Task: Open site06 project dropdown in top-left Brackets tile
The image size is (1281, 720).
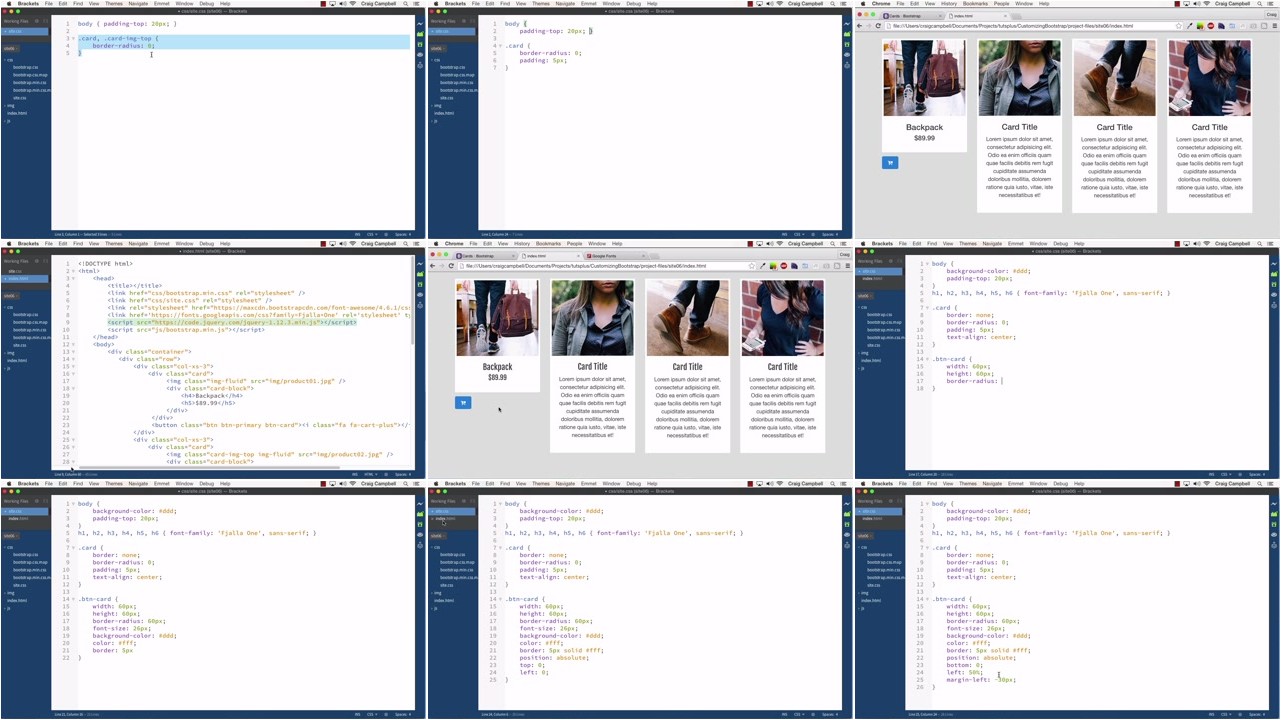Action: 10,48
